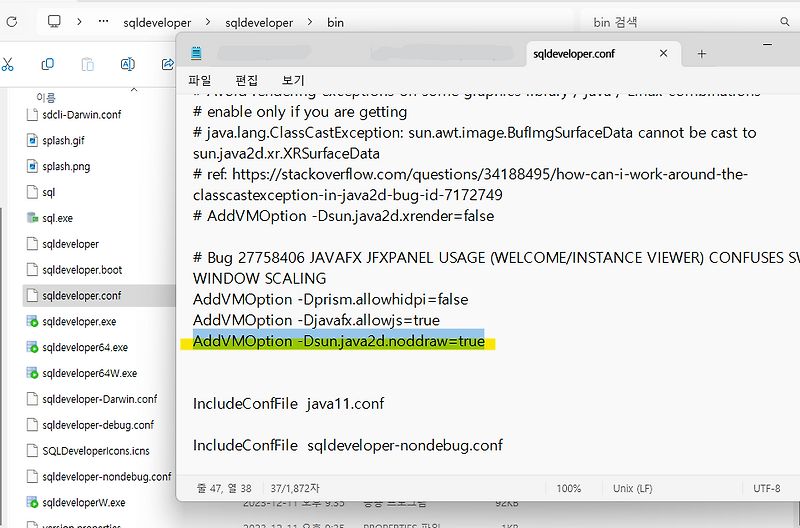Image resolution: width=800 pixels, height=528 pixels.
Task: Expand chevron after first sqldeveloper breadcrumb
Action: pos(208,22)
